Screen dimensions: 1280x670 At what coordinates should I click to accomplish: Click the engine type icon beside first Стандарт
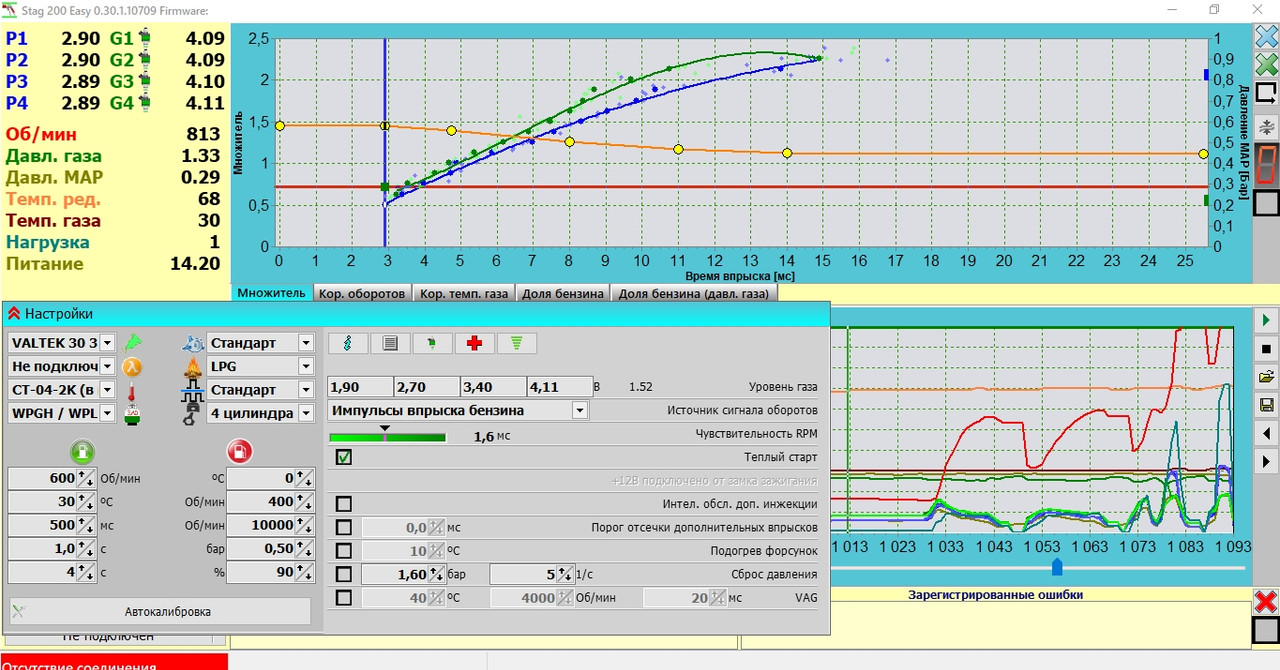pyautogui.click(x=194, y=342)
